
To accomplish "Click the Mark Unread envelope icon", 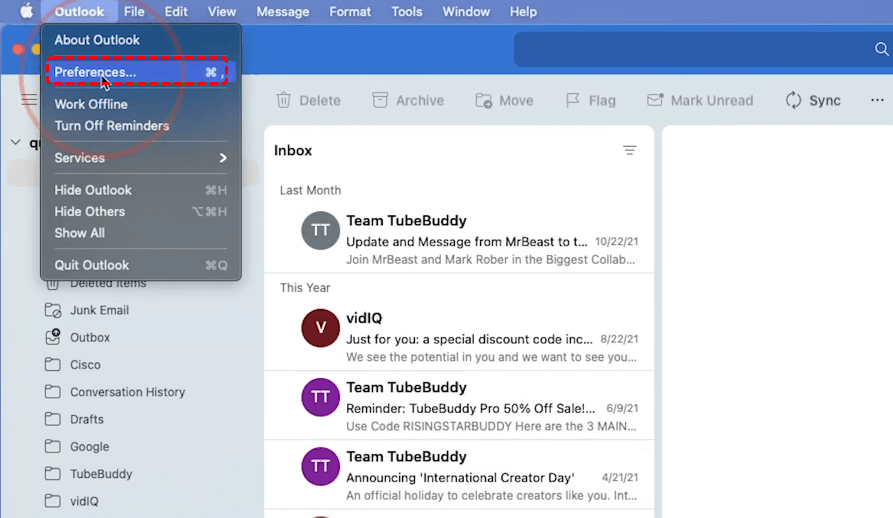I will 655,100.
